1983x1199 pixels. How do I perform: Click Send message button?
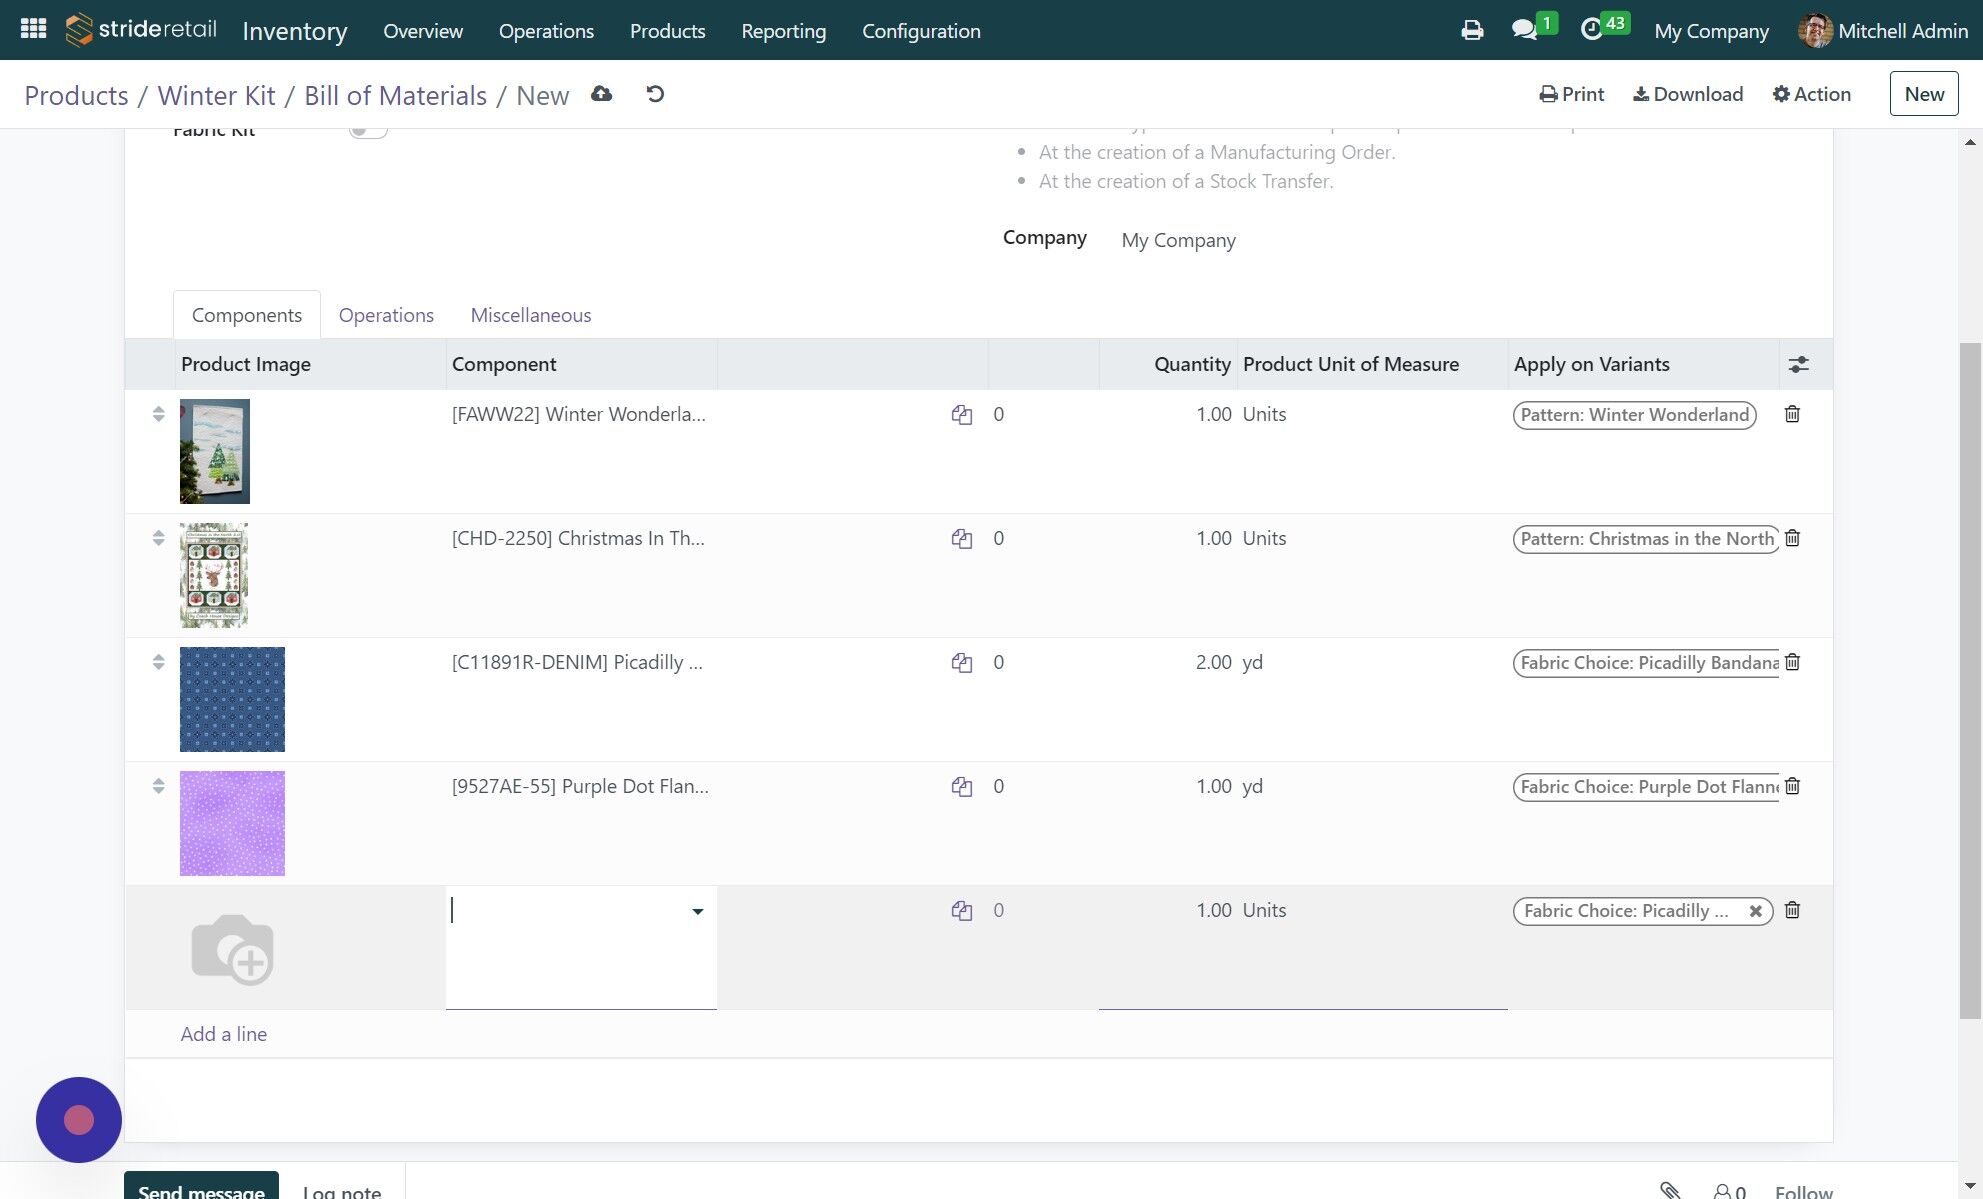click(201, 1187)
